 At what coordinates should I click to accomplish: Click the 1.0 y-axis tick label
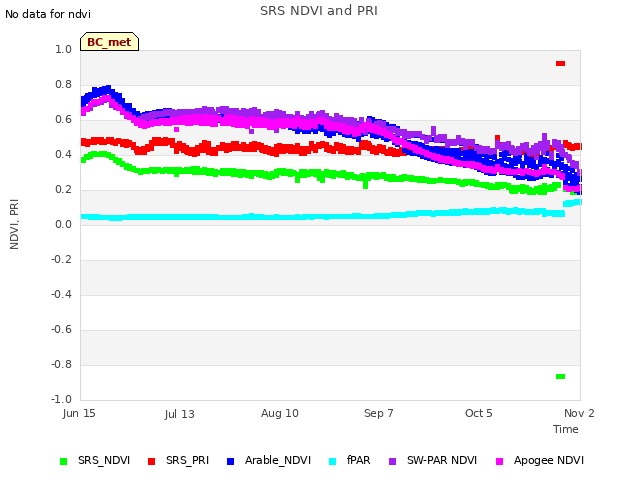[64, 49]
